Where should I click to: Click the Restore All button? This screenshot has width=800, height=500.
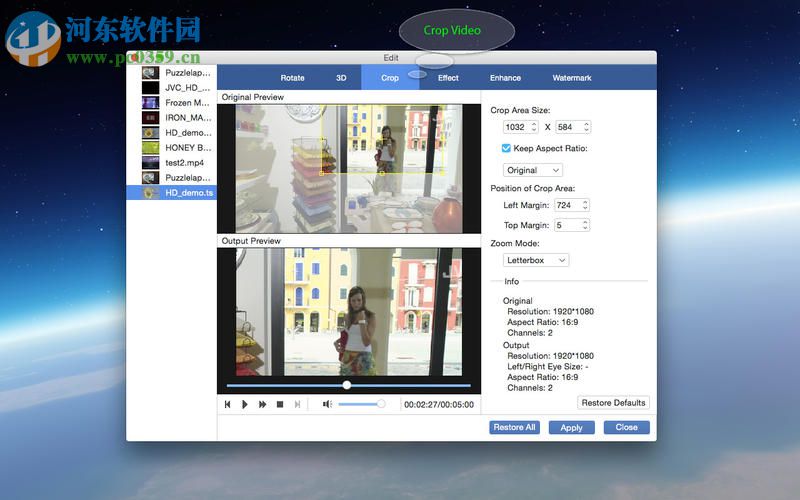[x=514, y=427]
